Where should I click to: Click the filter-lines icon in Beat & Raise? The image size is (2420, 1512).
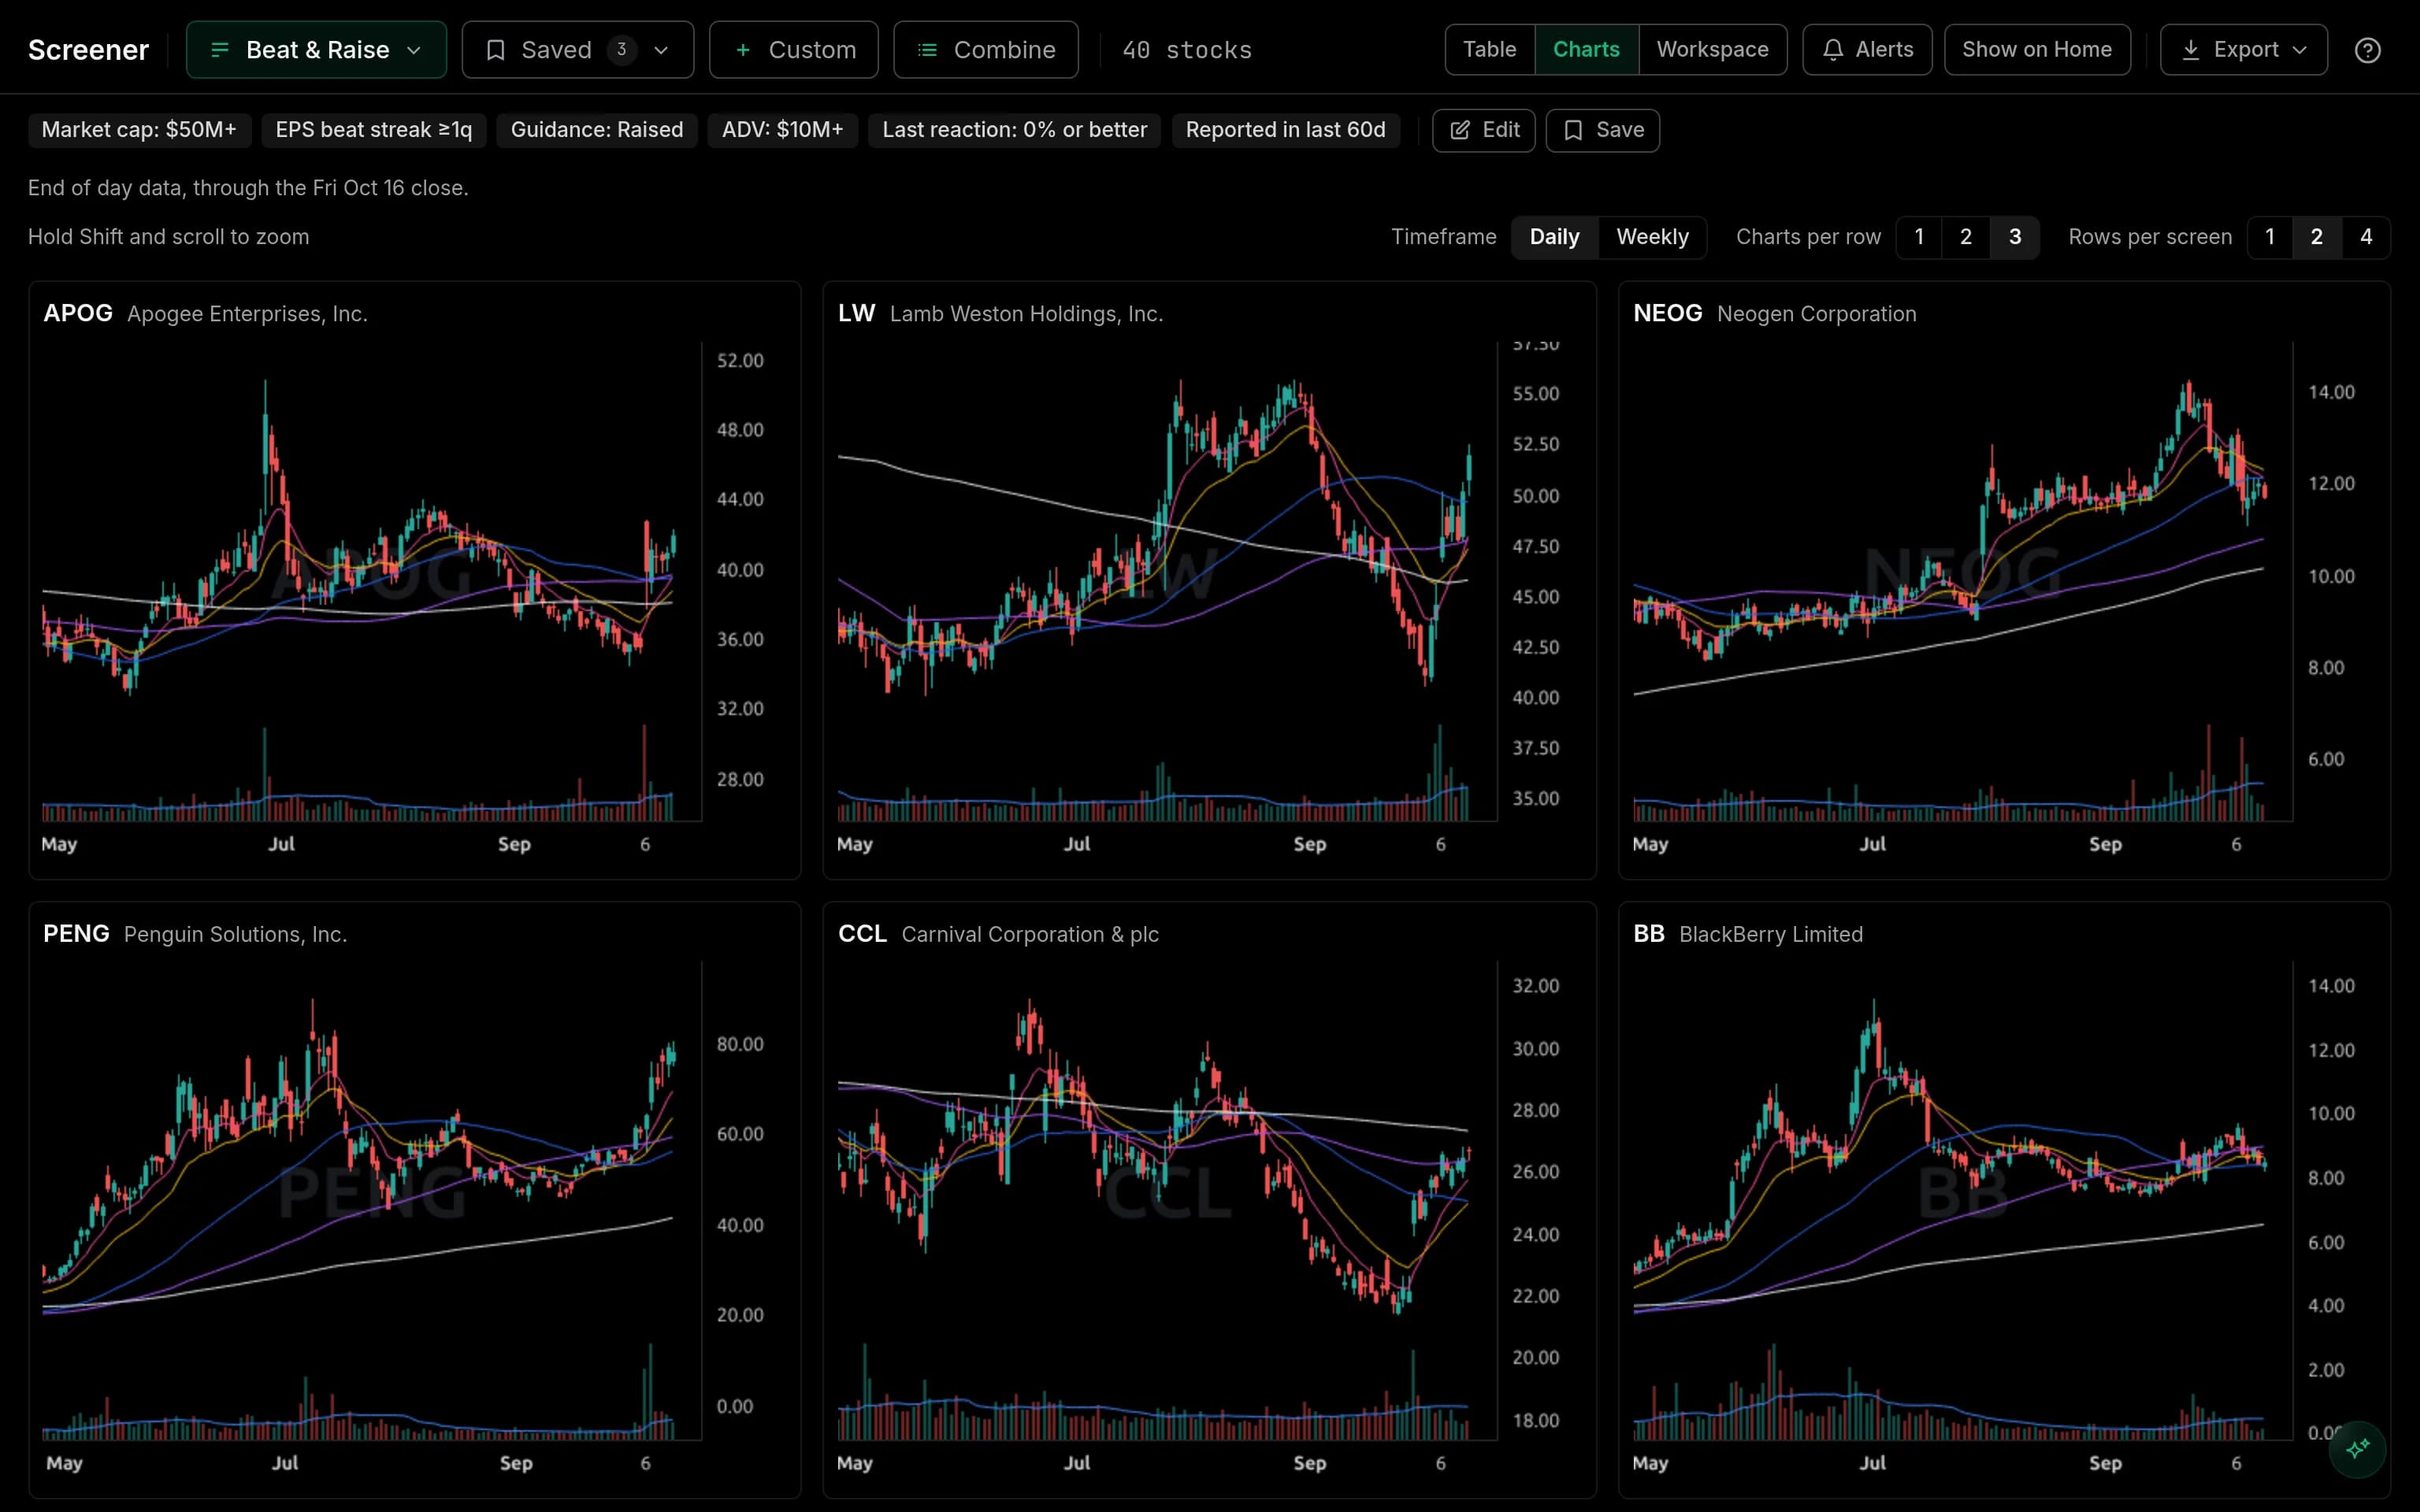click(220, 50)
